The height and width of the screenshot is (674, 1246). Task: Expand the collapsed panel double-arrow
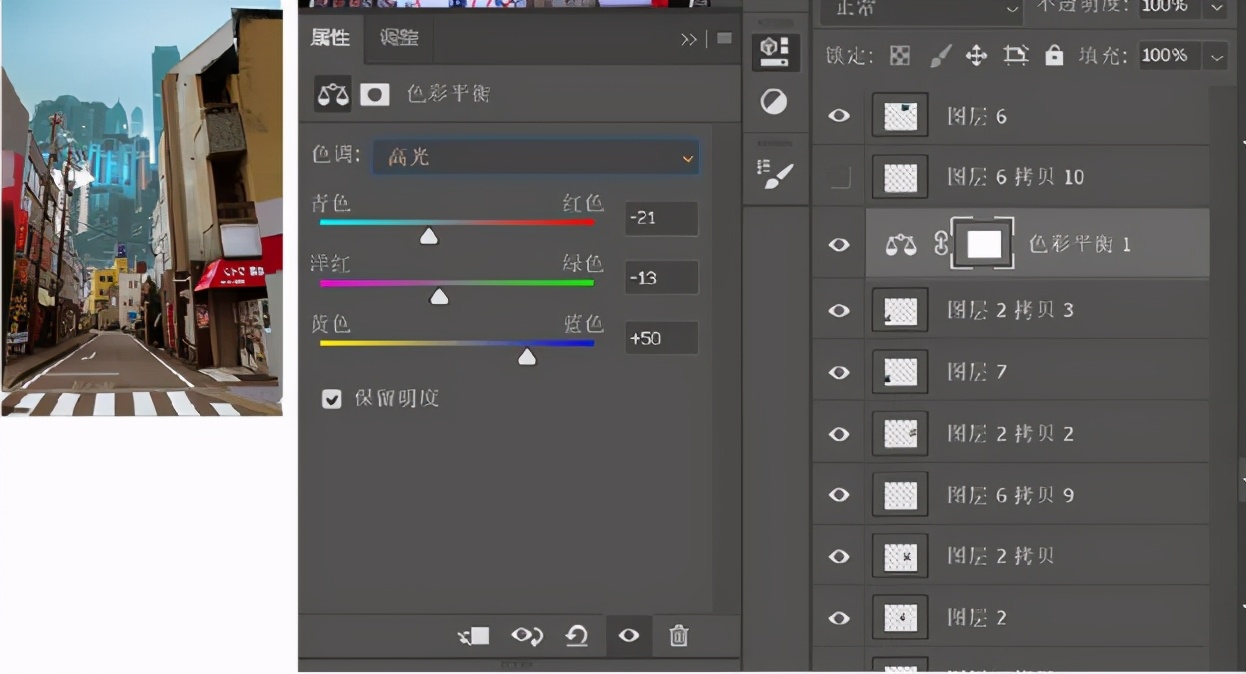click(689, 39)
